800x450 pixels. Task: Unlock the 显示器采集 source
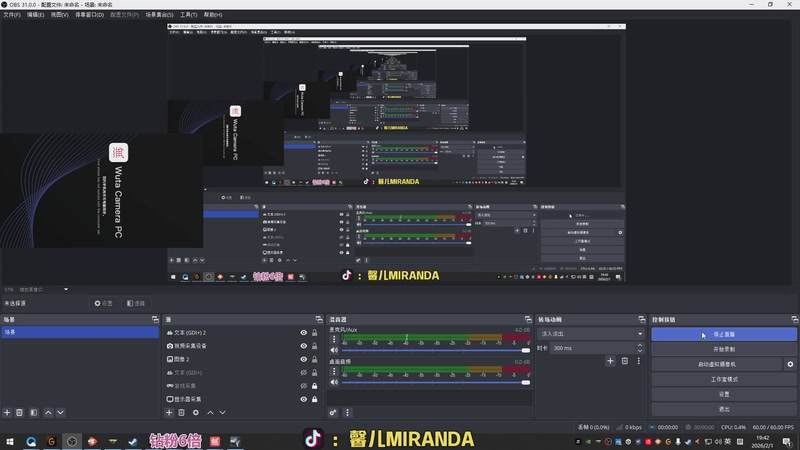click(315, 399)
